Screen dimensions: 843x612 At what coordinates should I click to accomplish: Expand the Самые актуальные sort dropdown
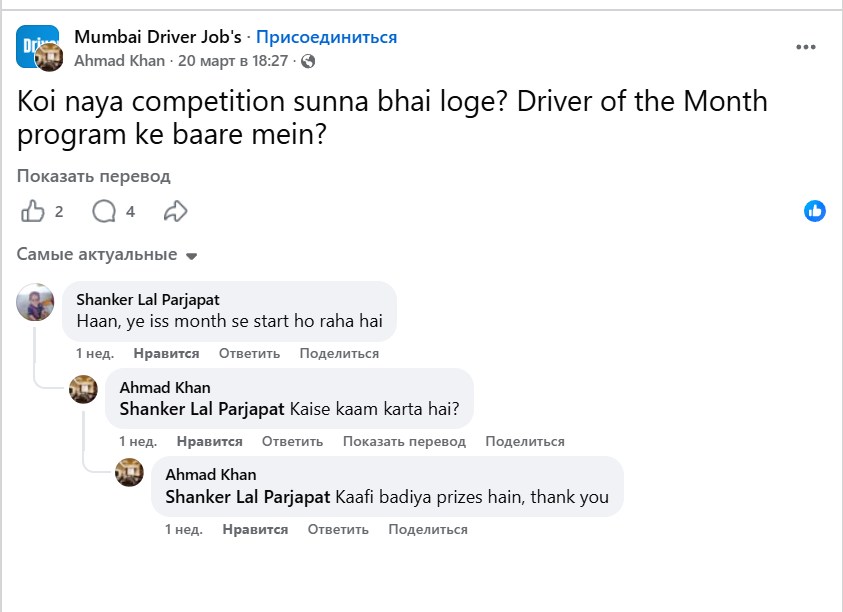107,255
